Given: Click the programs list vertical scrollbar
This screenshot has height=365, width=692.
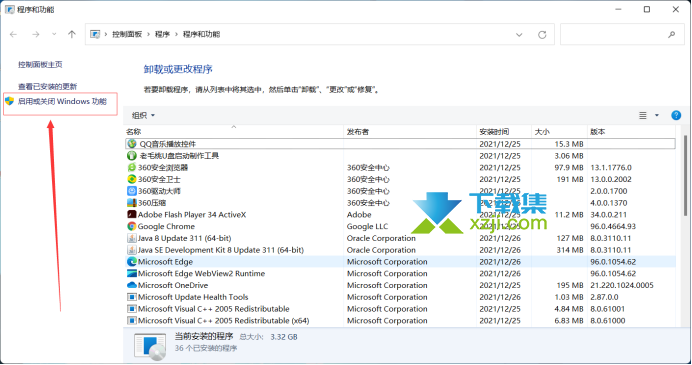Looking at the screenshot, I should click(x=685, y=177).
